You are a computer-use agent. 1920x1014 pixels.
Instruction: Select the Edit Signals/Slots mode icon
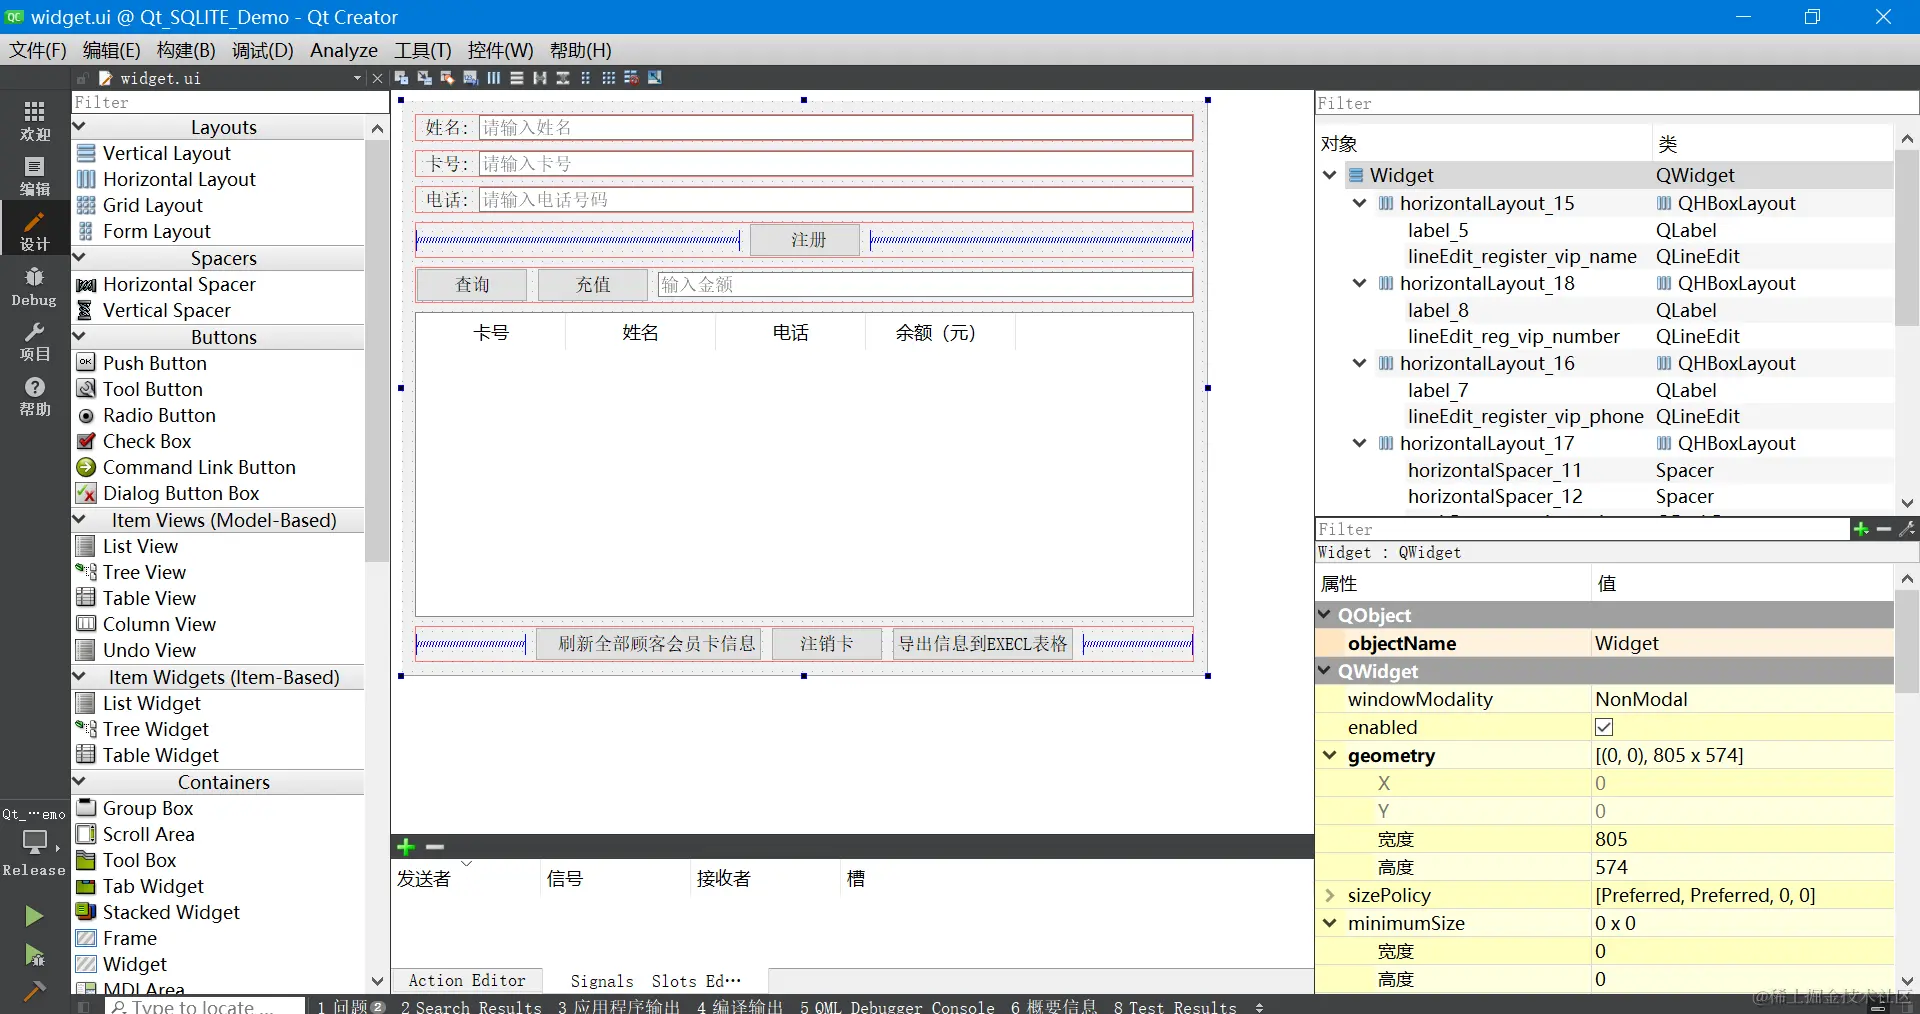(x=424, y=78)
